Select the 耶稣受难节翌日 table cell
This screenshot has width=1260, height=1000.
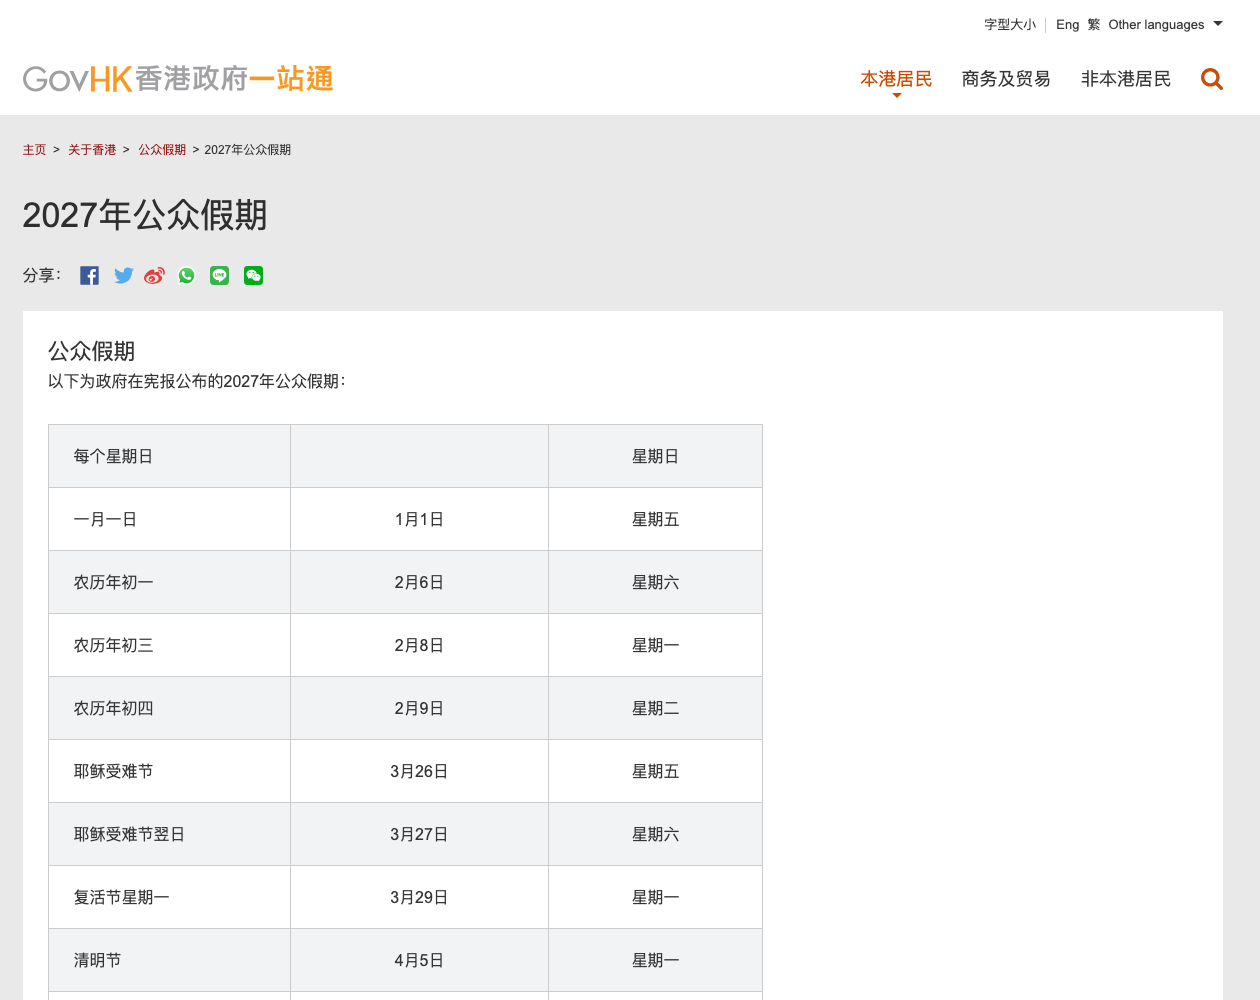tap(170, 834)
